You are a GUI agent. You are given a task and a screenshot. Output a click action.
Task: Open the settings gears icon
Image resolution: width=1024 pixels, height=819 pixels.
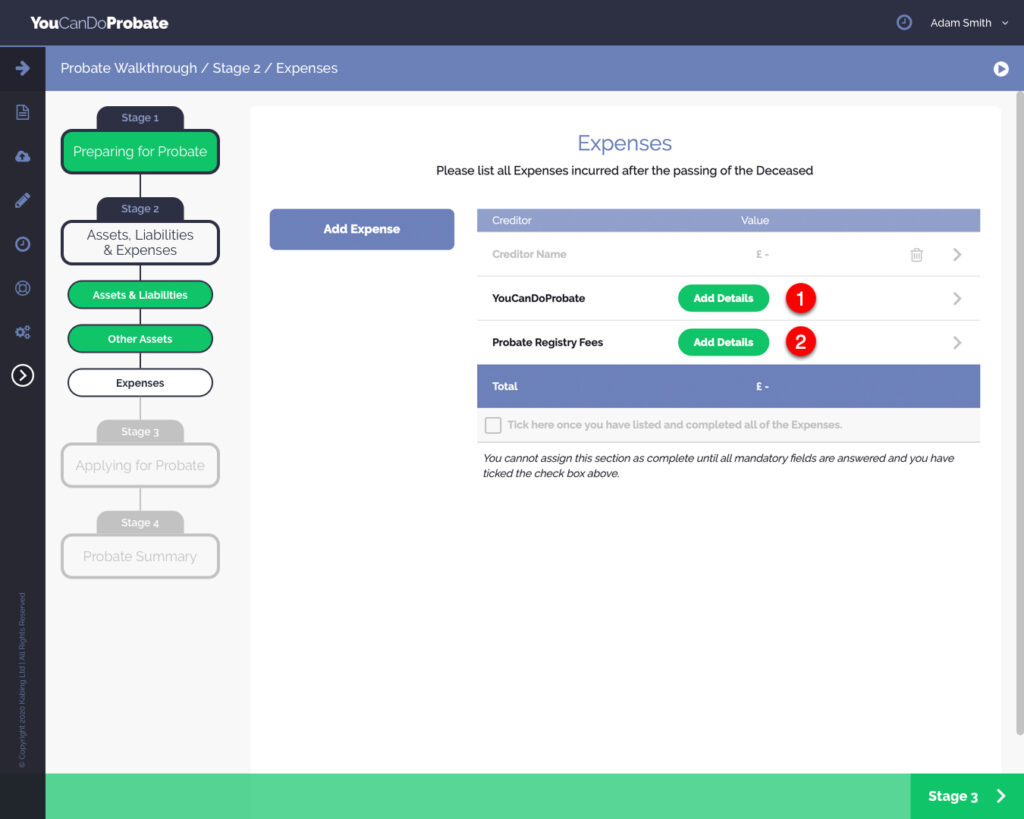coord(22,332)
